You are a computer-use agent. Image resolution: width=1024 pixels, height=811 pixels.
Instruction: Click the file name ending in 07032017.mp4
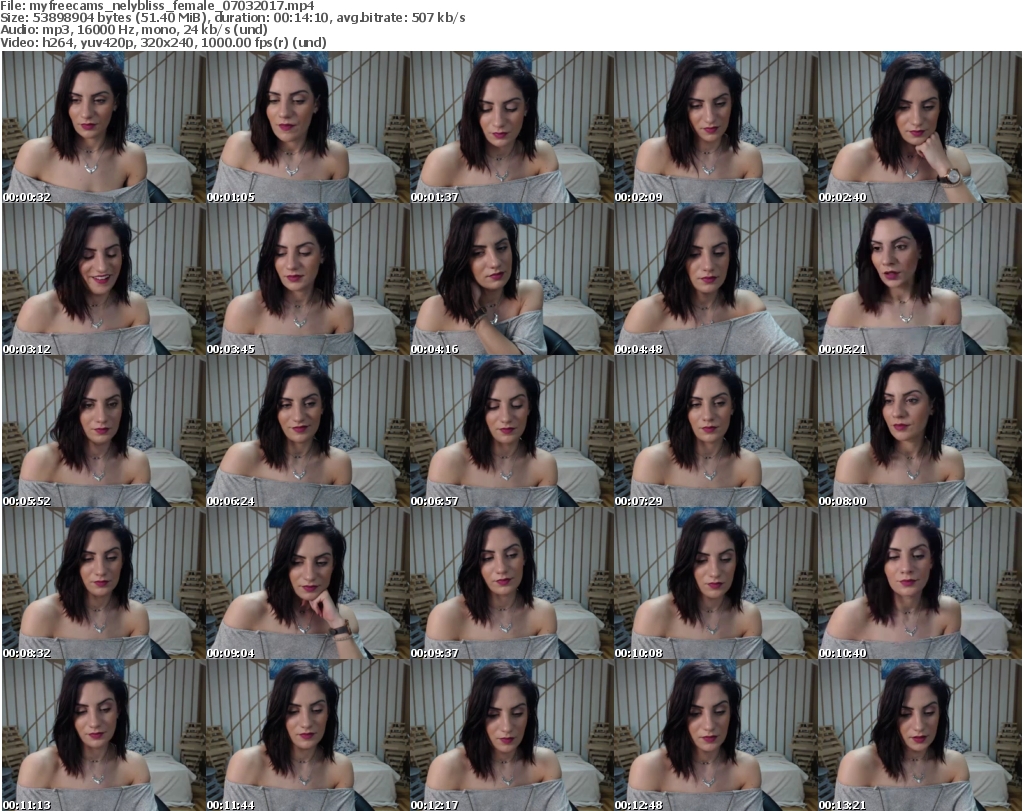[172, 6]
